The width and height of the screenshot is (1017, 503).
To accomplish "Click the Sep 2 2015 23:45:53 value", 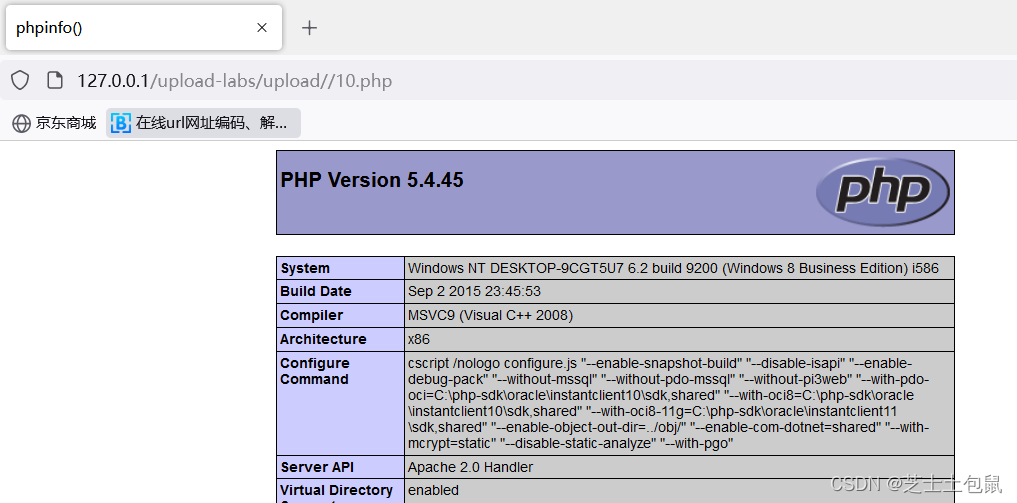I will pos(474,292).
